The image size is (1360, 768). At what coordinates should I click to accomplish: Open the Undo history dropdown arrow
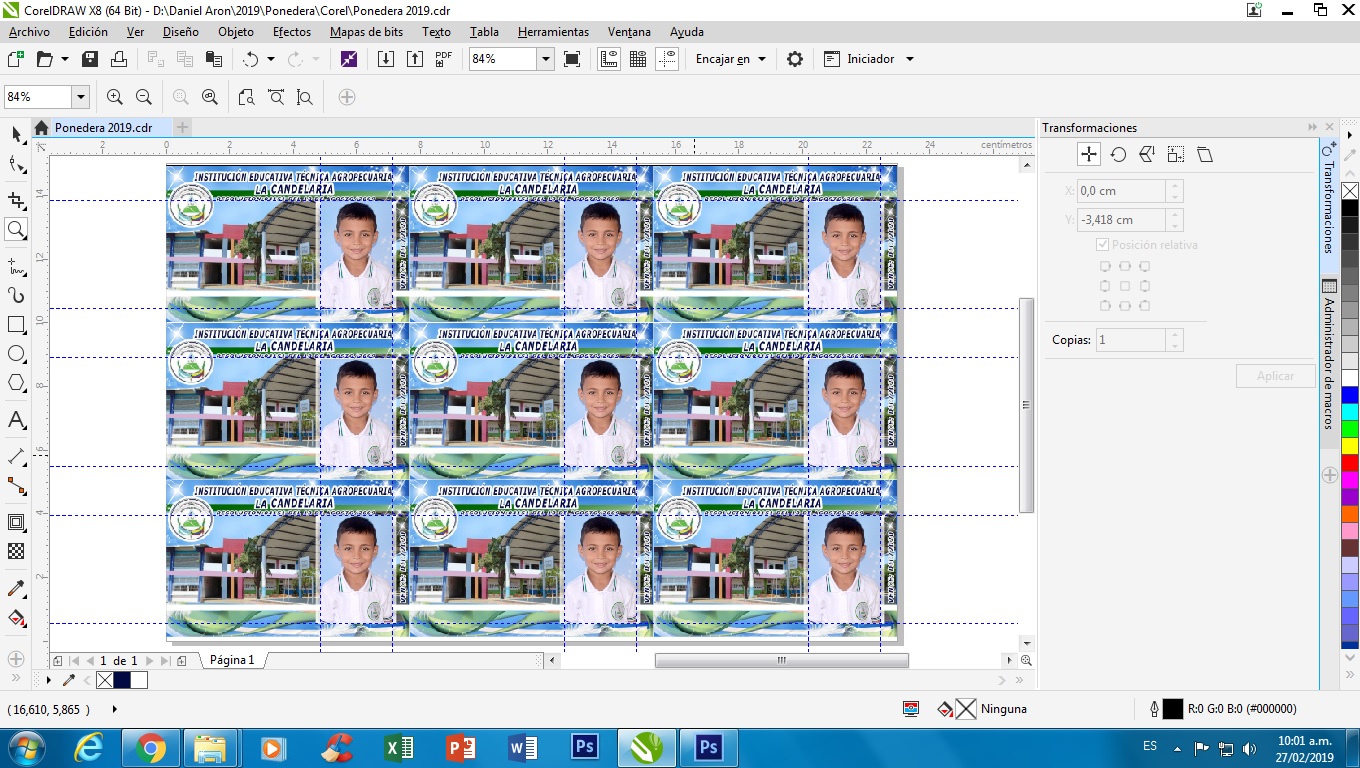pyautogui.click(x=271, y=59)
